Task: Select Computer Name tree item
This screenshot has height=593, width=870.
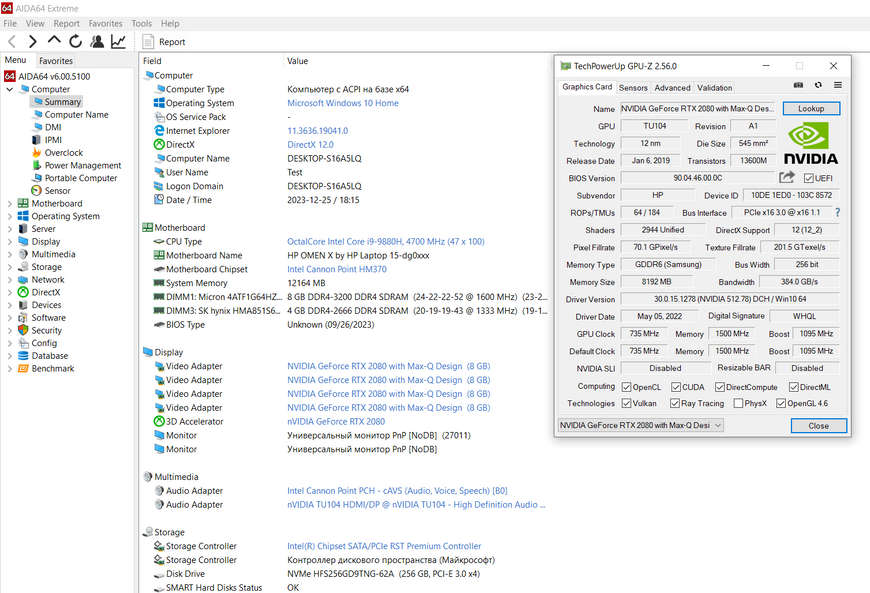Action: (x=76, y=114)
